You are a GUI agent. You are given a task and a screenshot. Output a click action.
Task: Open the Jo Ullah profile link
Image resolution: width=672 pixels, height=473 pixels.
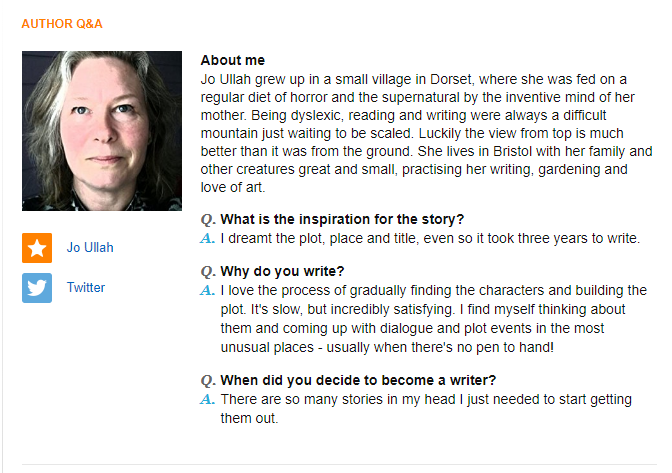[88, 247]
